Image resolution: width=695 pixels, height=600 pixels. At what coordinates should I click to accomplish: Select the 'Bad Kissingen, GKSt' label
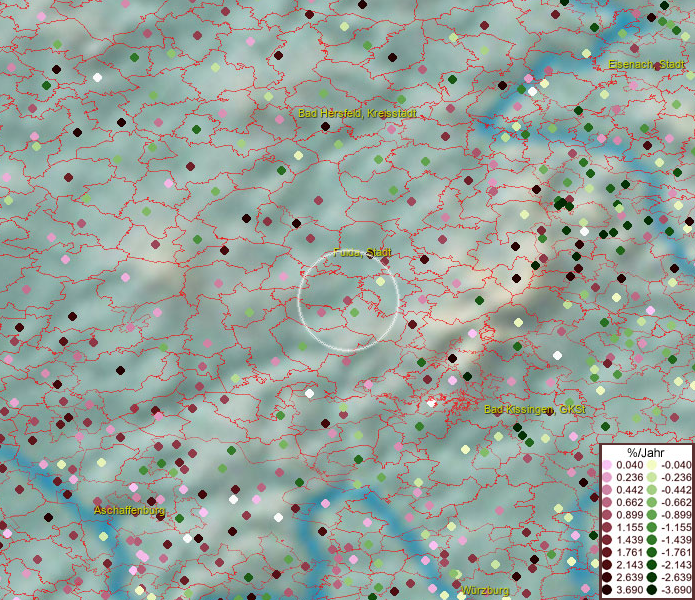click(x=535, y=409)
